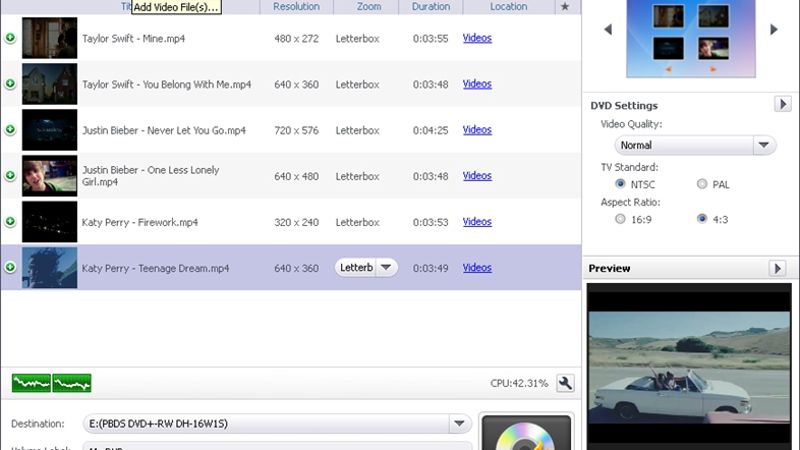
Task: Click green add icon beside Katy Perry - Firework.mp4
Action: pos(10,221)
